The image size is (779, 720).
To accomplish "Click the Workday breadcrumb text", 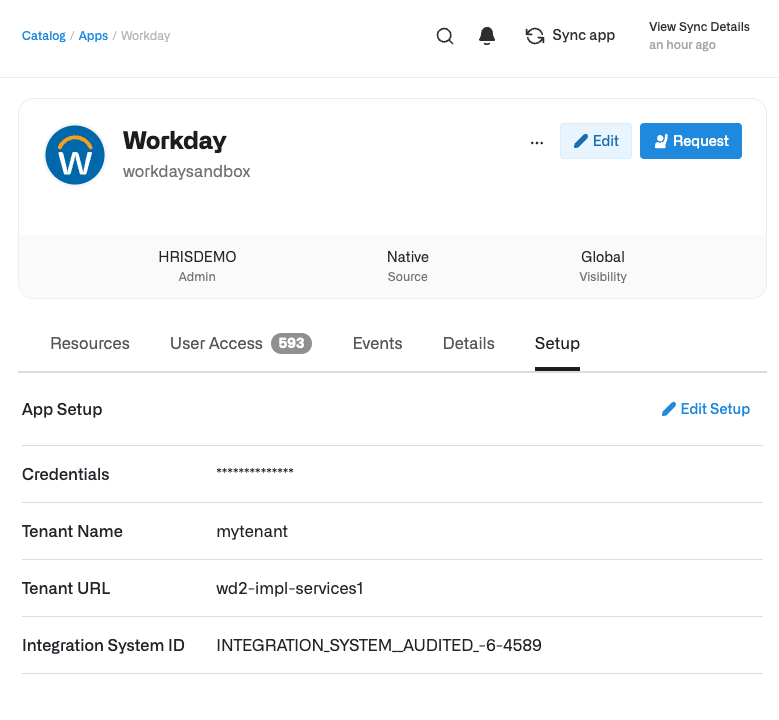I will pyautogui.click(x=146, y=36).
